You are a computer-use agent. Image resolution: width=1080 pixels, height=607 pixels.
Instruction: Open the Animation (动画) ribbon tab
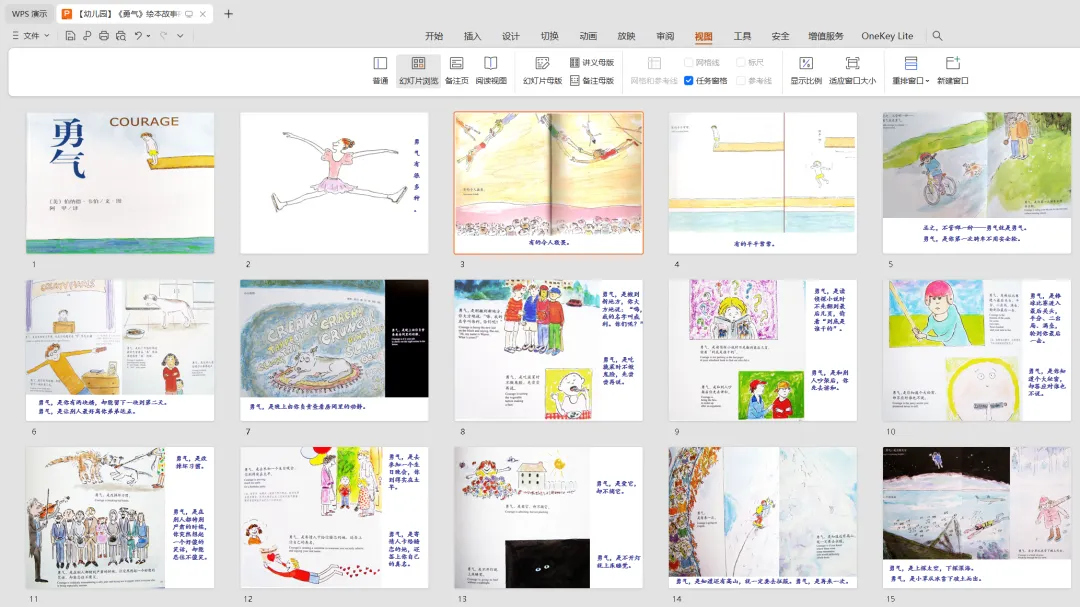[588, 36]
